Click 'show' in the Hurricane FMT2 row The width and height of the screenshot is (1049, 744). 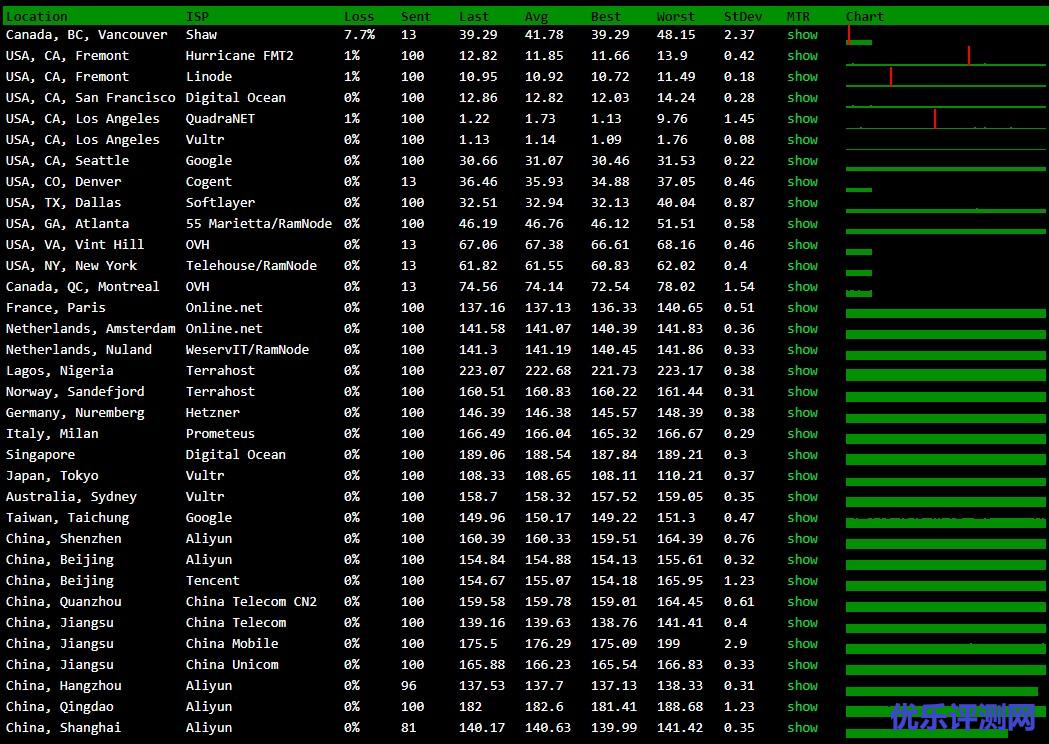point(802,56)
